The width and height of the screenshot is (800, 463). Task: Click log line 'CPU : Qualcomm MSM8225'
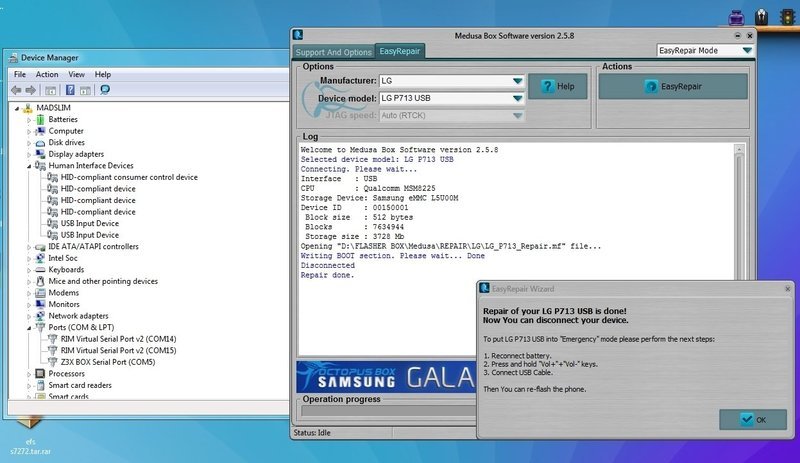pos(368,188)
